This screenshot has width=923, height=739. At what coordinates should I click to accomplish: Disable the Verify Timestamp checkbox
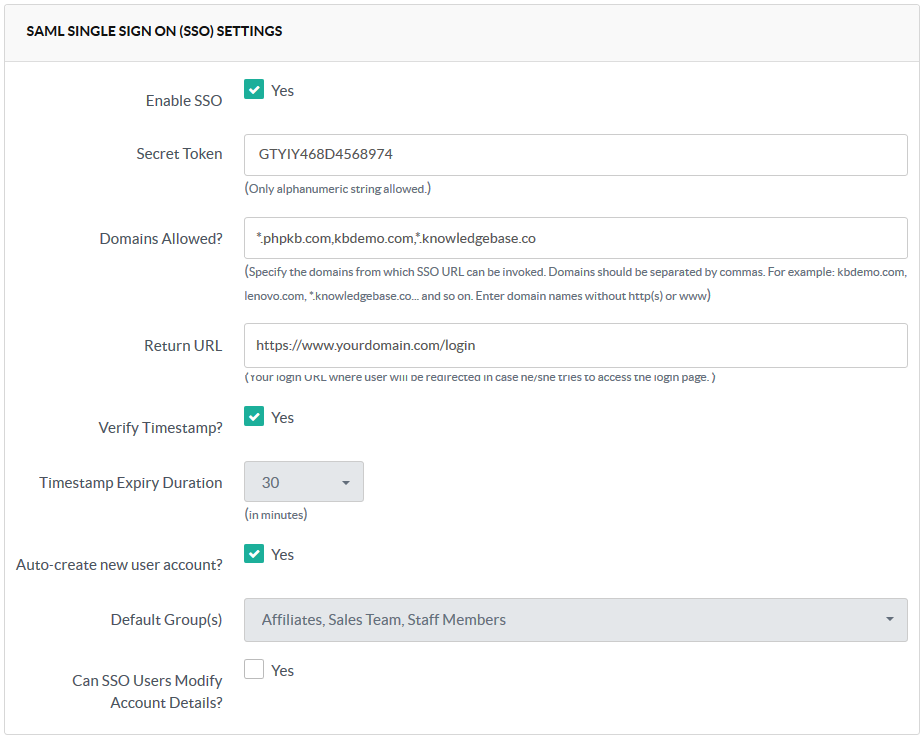click(x=254, y=417)
